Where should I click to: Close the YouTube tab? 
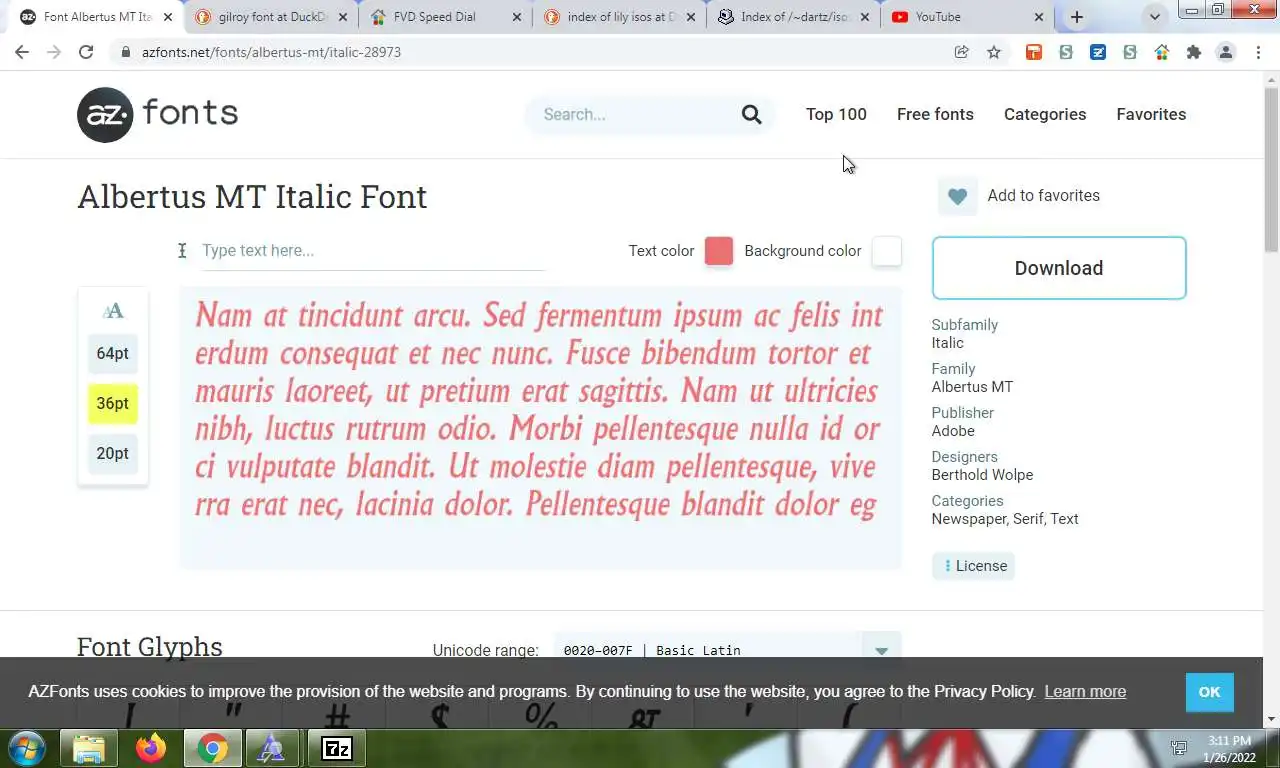point(1039,17)
